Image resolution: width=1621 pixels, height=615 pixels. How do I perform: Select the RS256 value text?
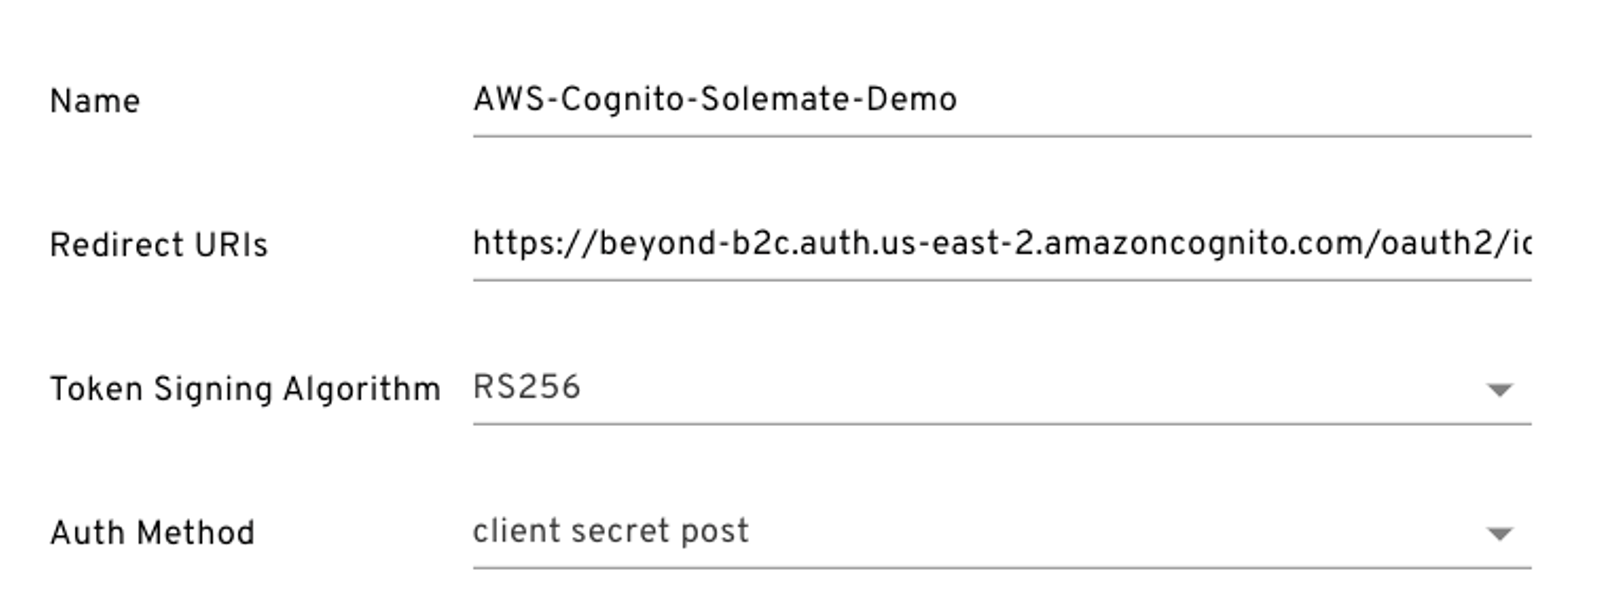[526, 388]
